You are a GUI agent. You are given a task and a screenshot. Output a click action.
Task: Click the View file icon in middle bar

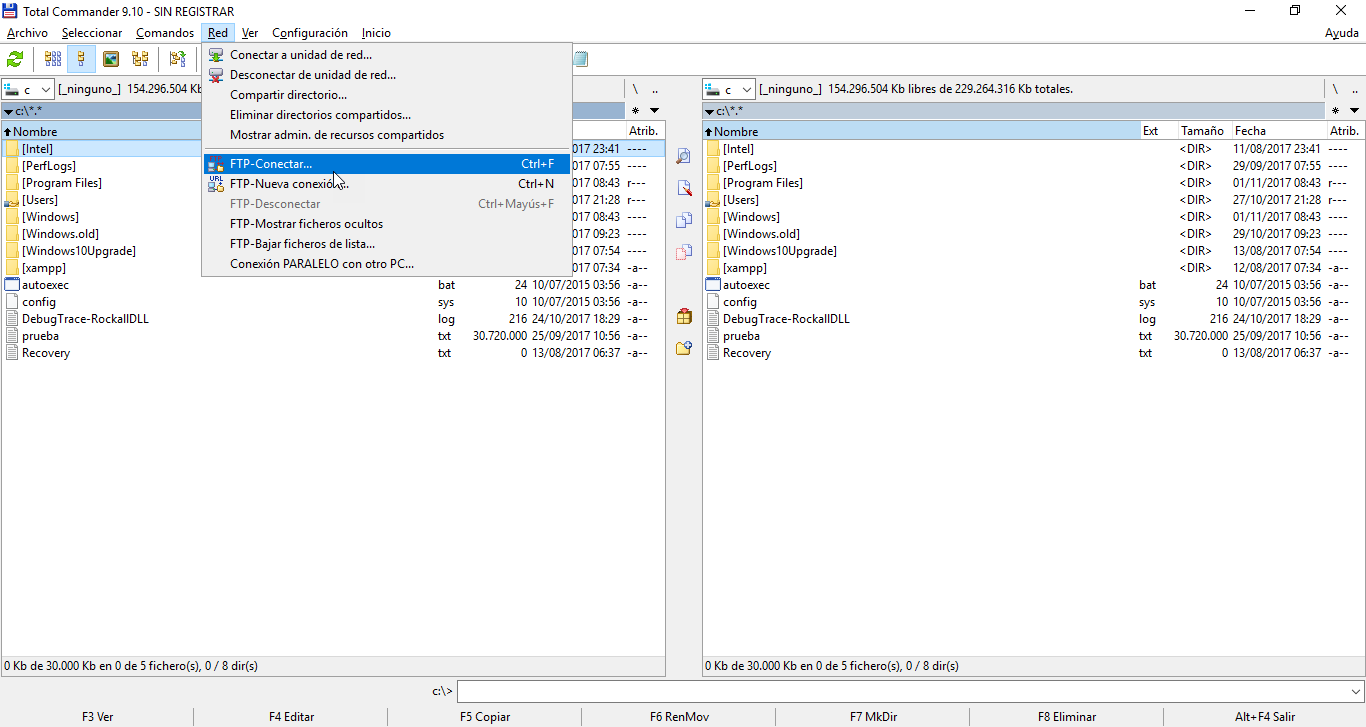click(684, 156)
